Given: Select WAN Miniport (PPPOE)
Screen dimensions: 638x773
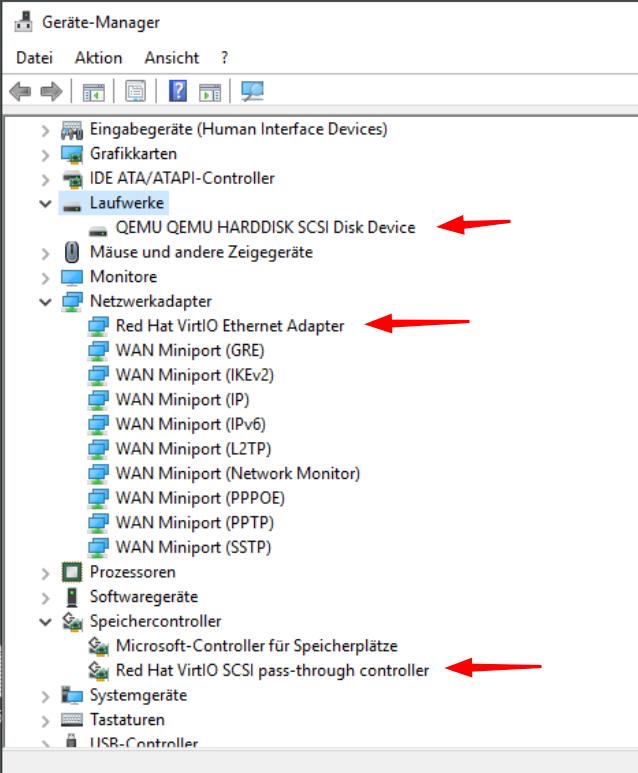Looking at the screenshot, I should (200, 498).
